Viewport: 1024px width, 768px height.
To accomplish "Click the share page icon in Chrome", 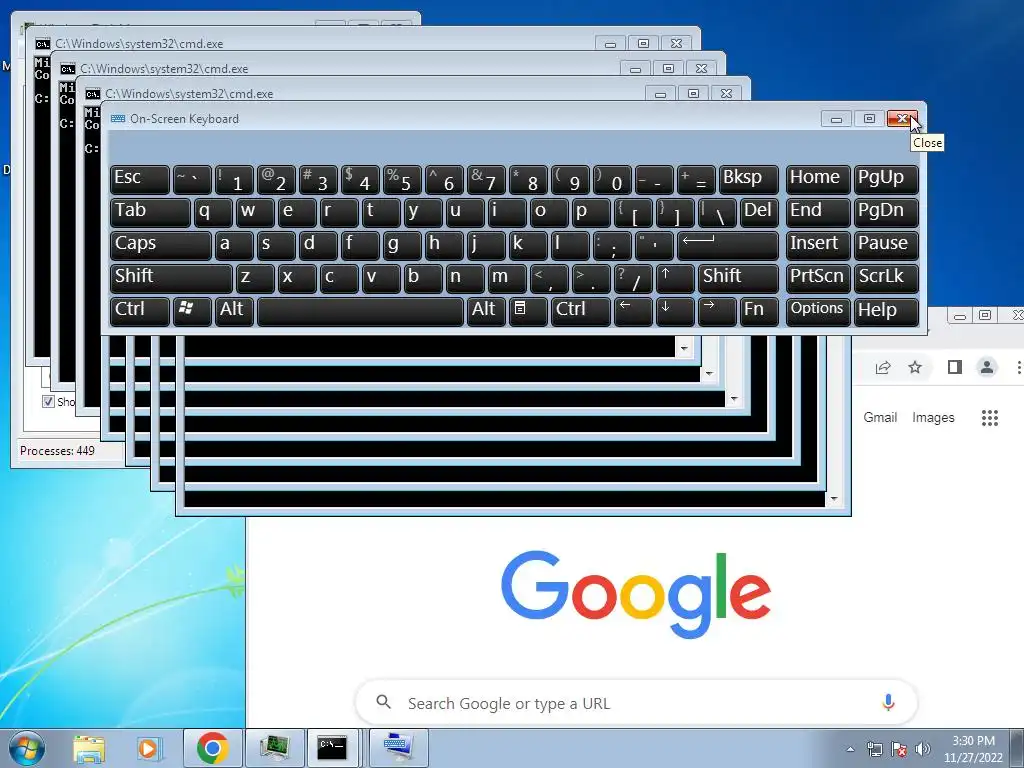I will (883, 368).
